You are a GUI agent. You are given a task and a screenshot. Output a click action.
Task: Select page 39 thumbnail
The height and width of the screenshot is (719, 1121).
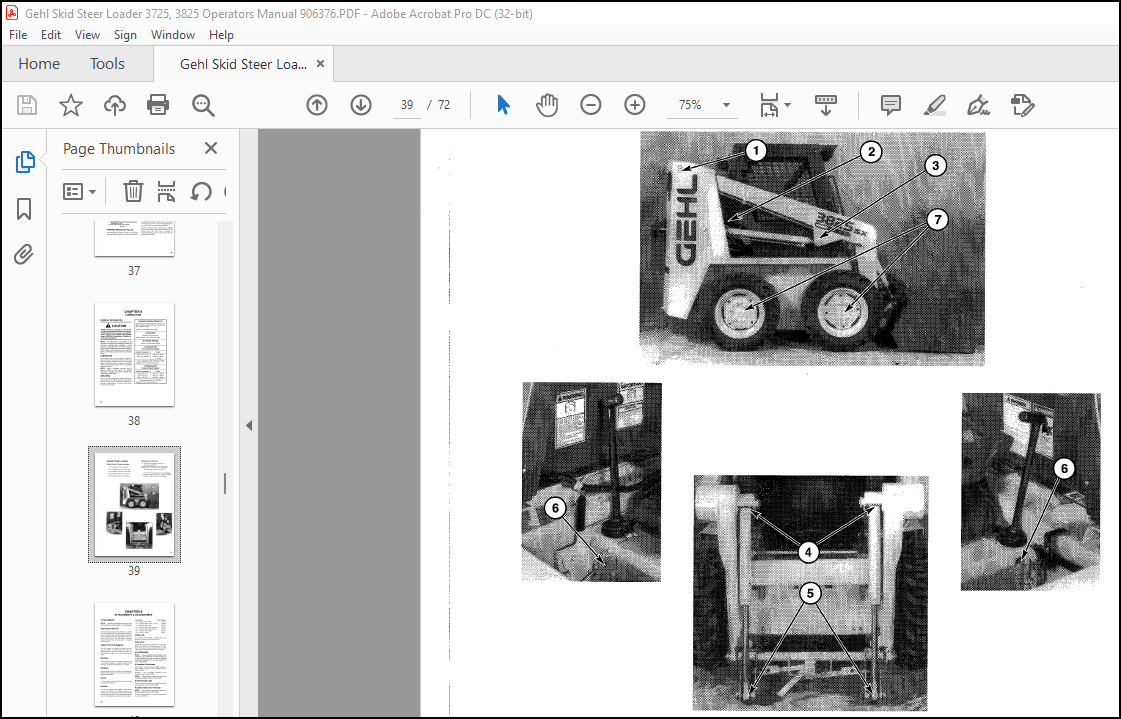tap(134, 505)
